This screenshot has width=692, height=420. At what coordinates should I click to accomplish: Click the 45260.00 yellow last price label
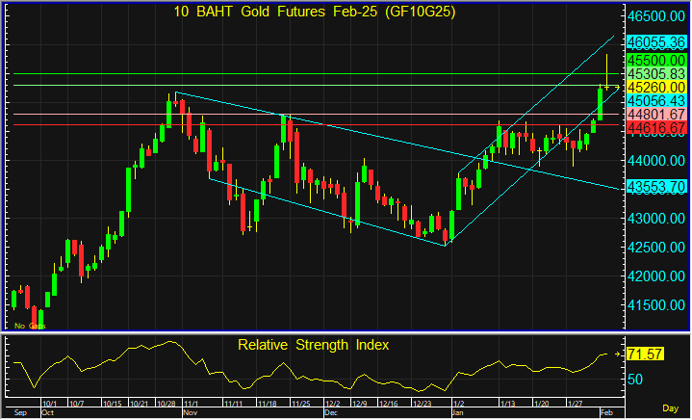[x=656, y=87]
